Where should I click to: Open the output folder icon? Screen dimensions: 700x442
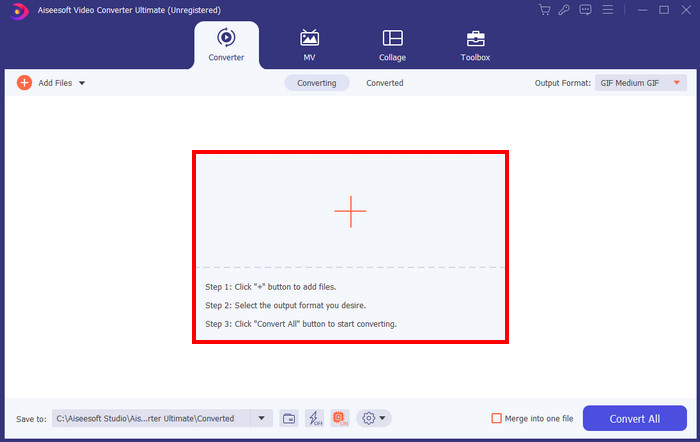(x=289, y=418)
